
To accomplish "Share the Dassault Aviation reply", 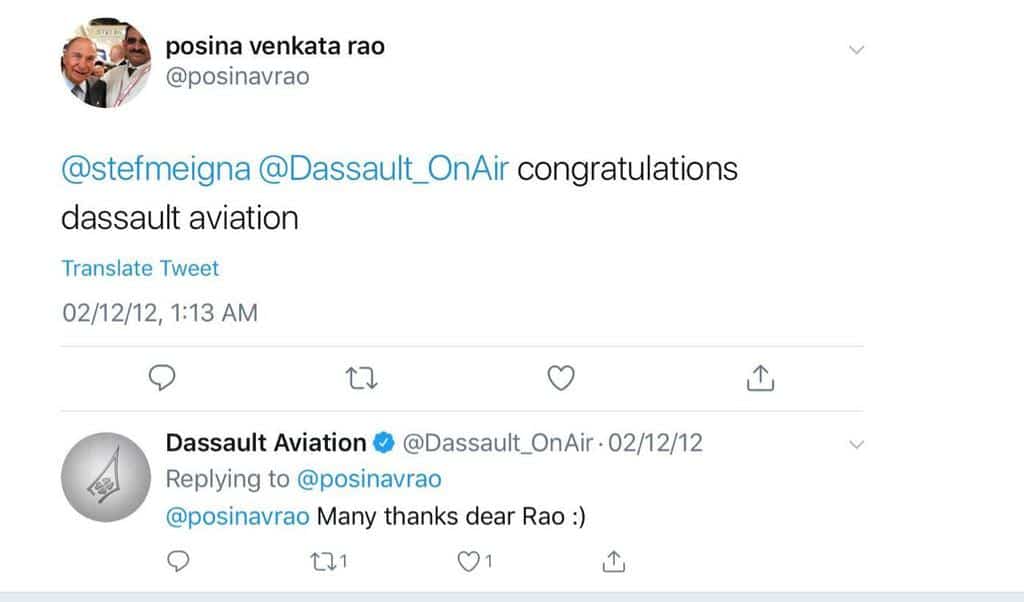I will [614, 561].
